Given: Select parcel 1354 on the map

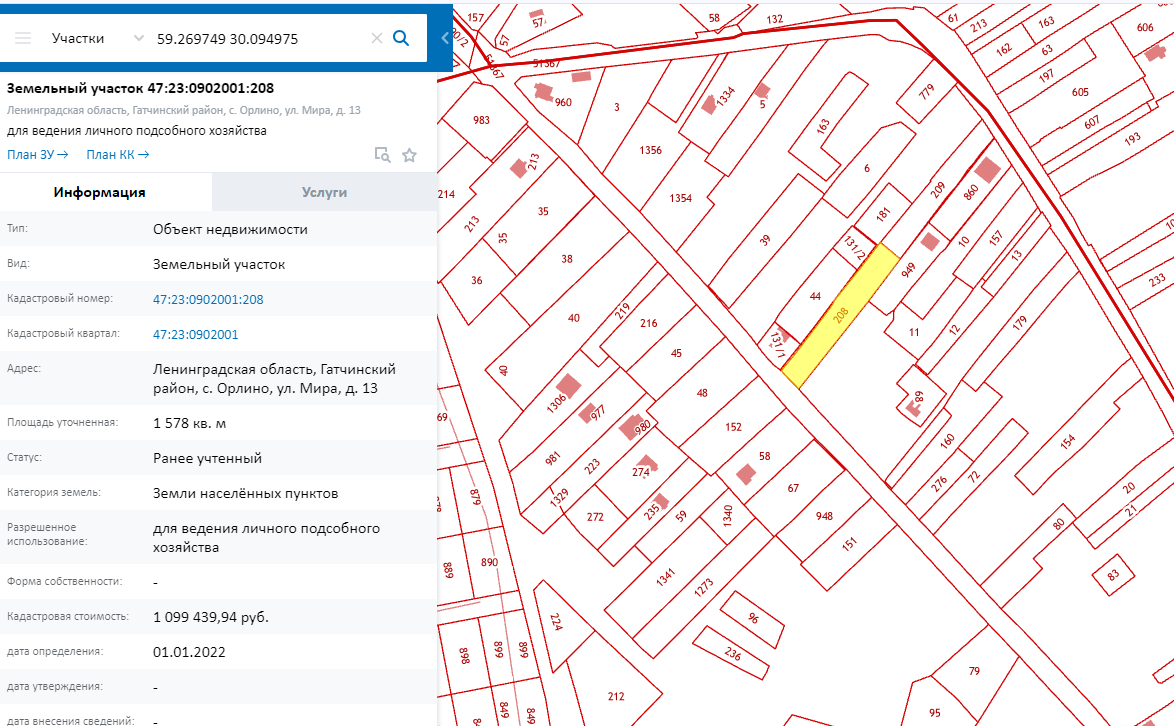Looking at the screenshot, I should (x=680, y=198).
